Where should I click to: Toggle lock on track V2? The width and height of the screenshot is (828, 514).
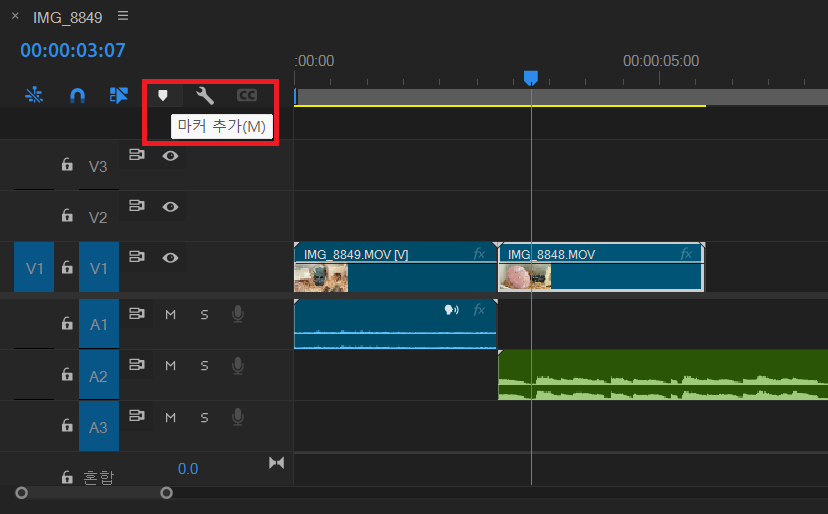67,215
